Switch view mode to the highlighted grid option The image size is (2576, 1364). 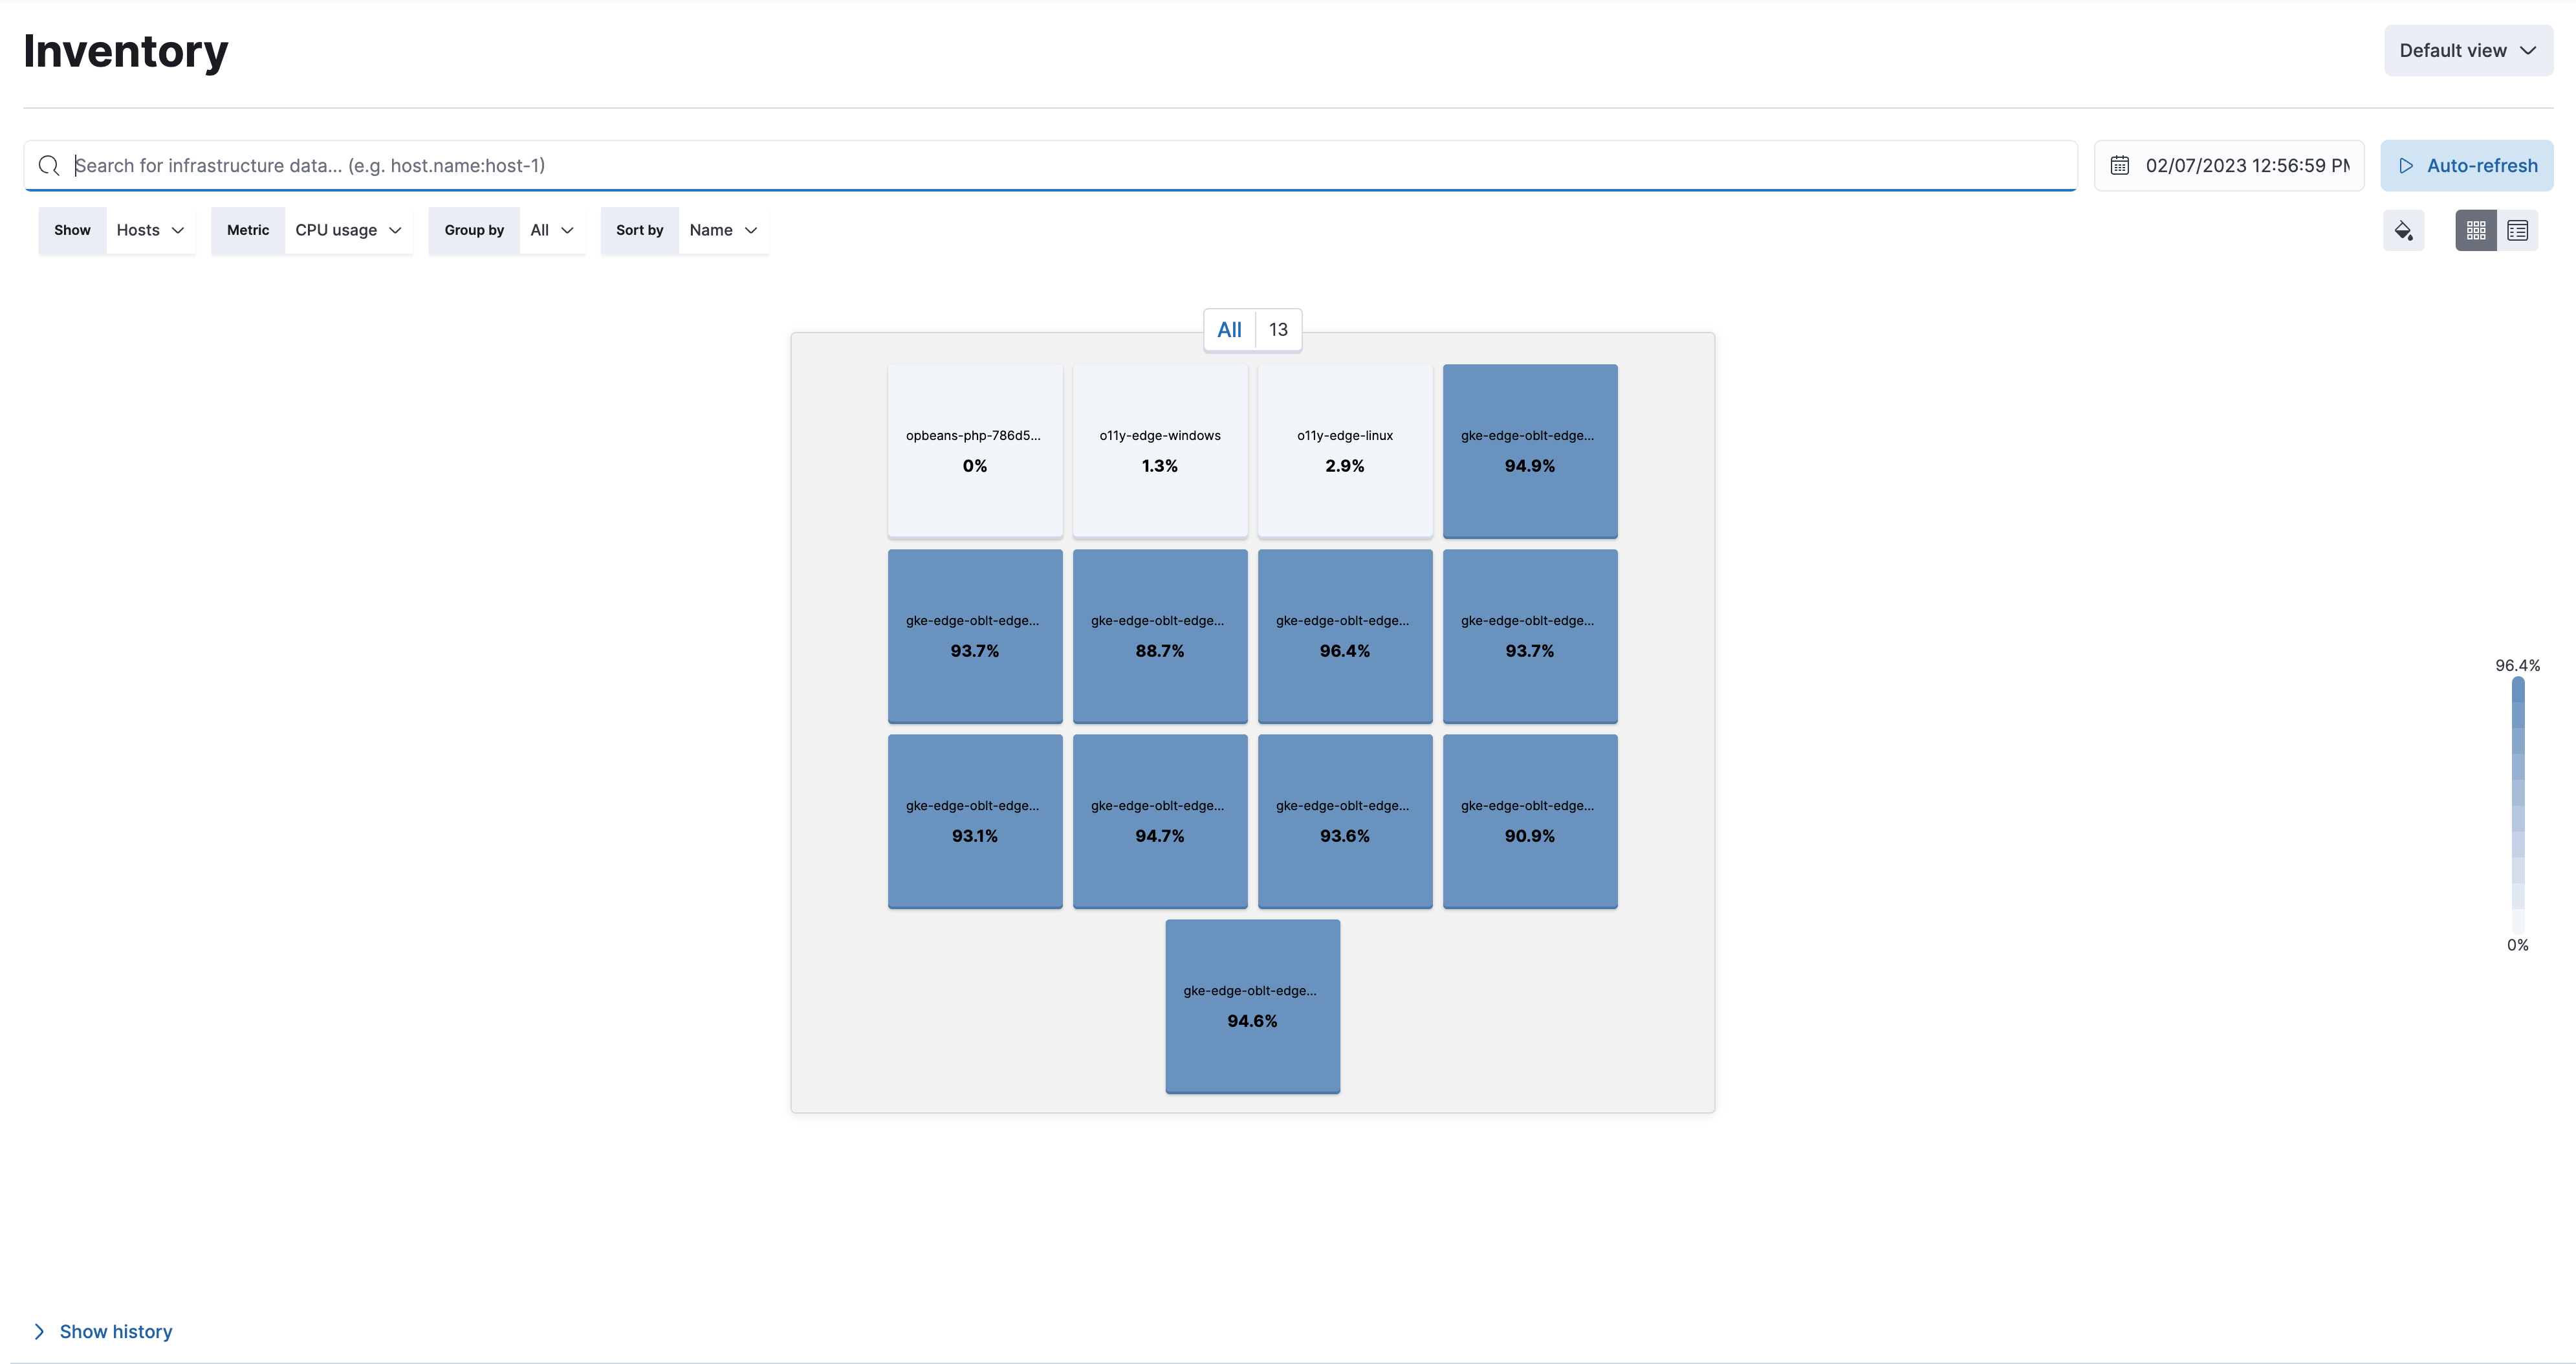point(2477,230)
